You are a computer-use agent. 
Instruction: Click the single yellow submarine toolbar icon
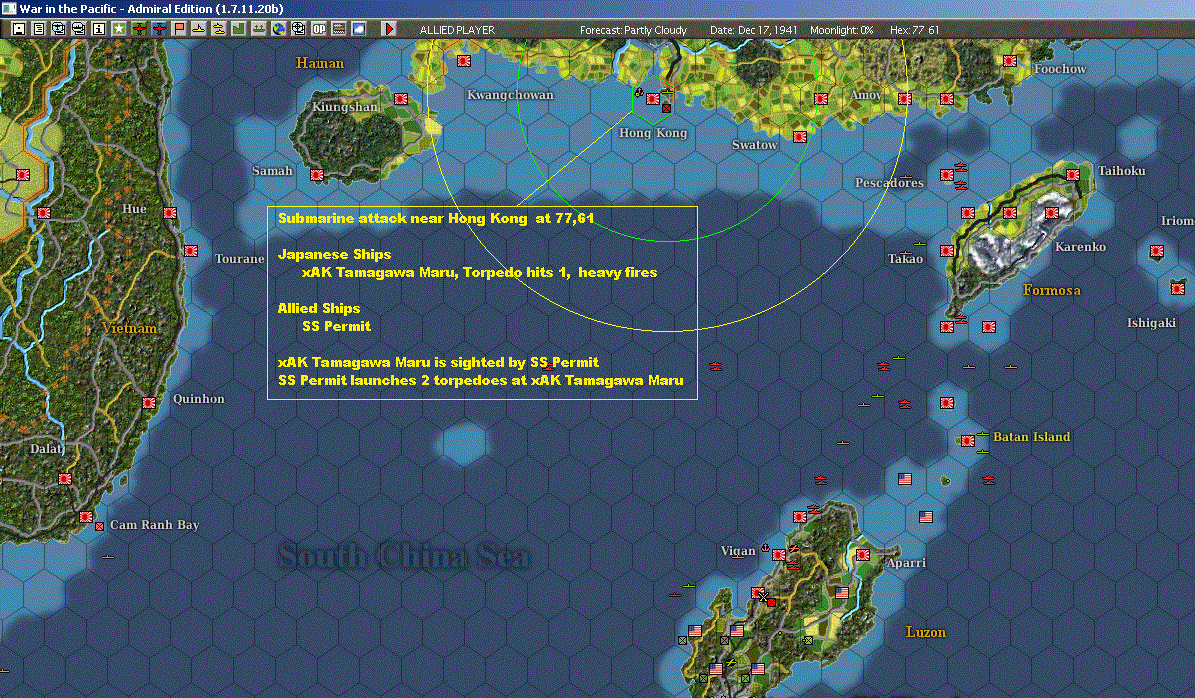pos(199,29)
